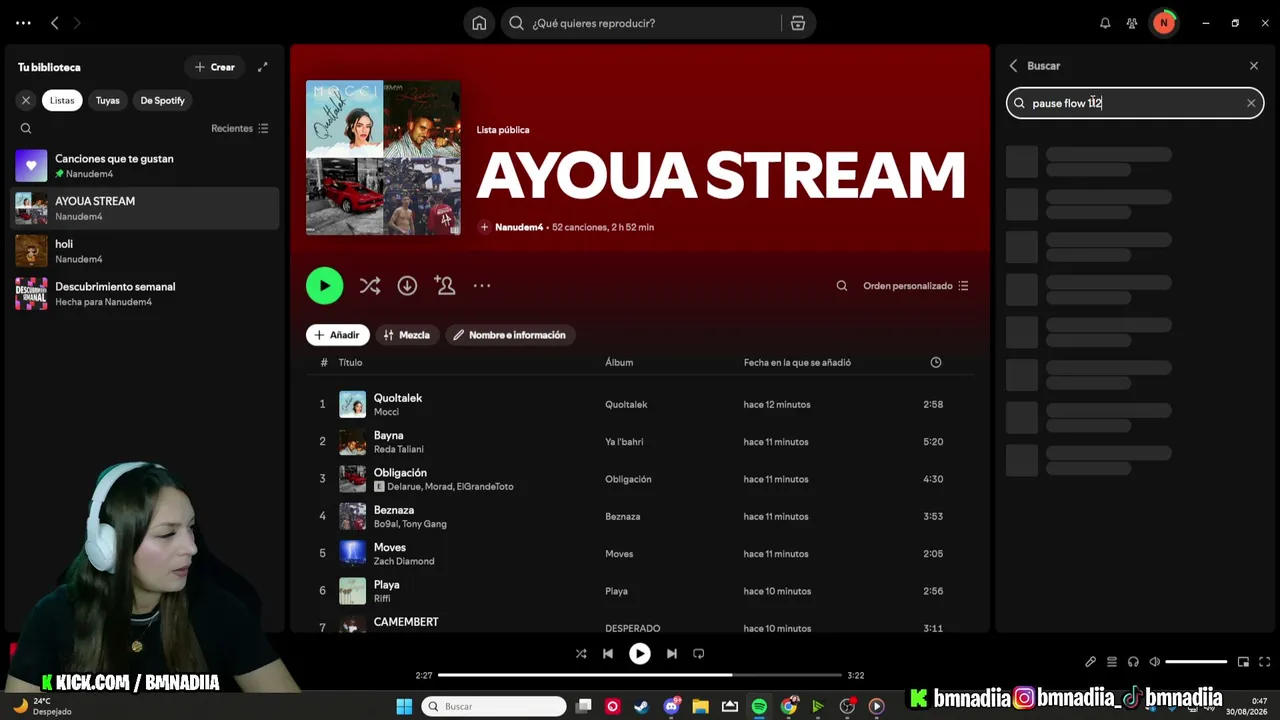Sort by duration clock icon

(x=936, y=362)
